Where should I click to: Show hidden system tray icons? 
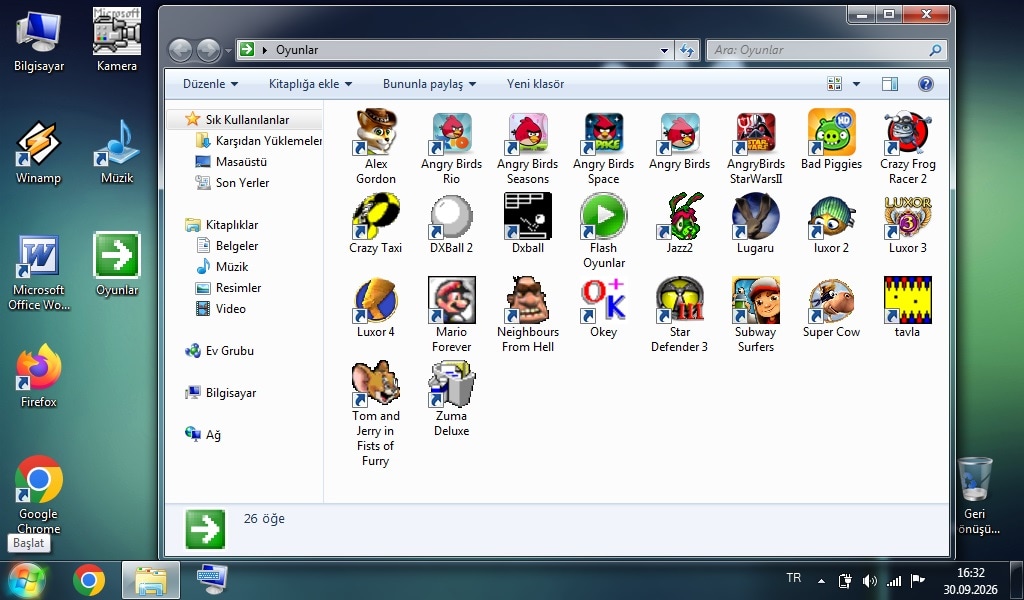pyautogui.click(x=821, y=581)
